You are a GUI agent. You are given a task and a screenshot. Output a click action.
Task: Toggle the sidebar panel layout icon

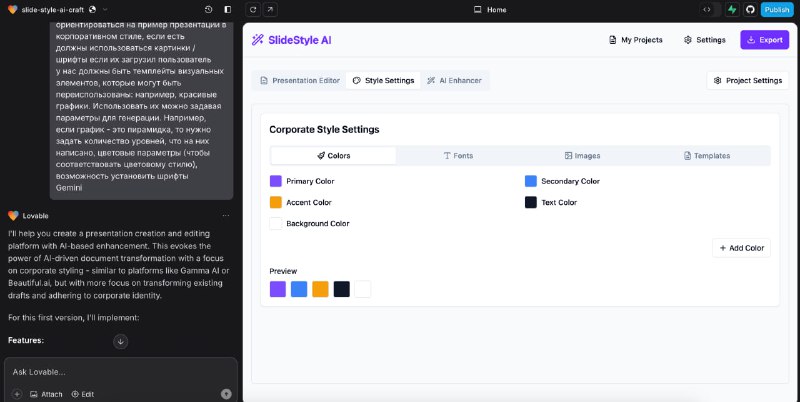click(x=228, y=9)
